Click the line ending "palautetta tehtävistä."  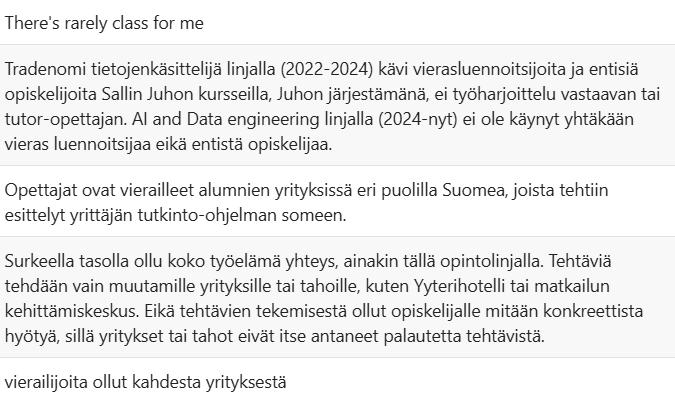coord(275,336)
